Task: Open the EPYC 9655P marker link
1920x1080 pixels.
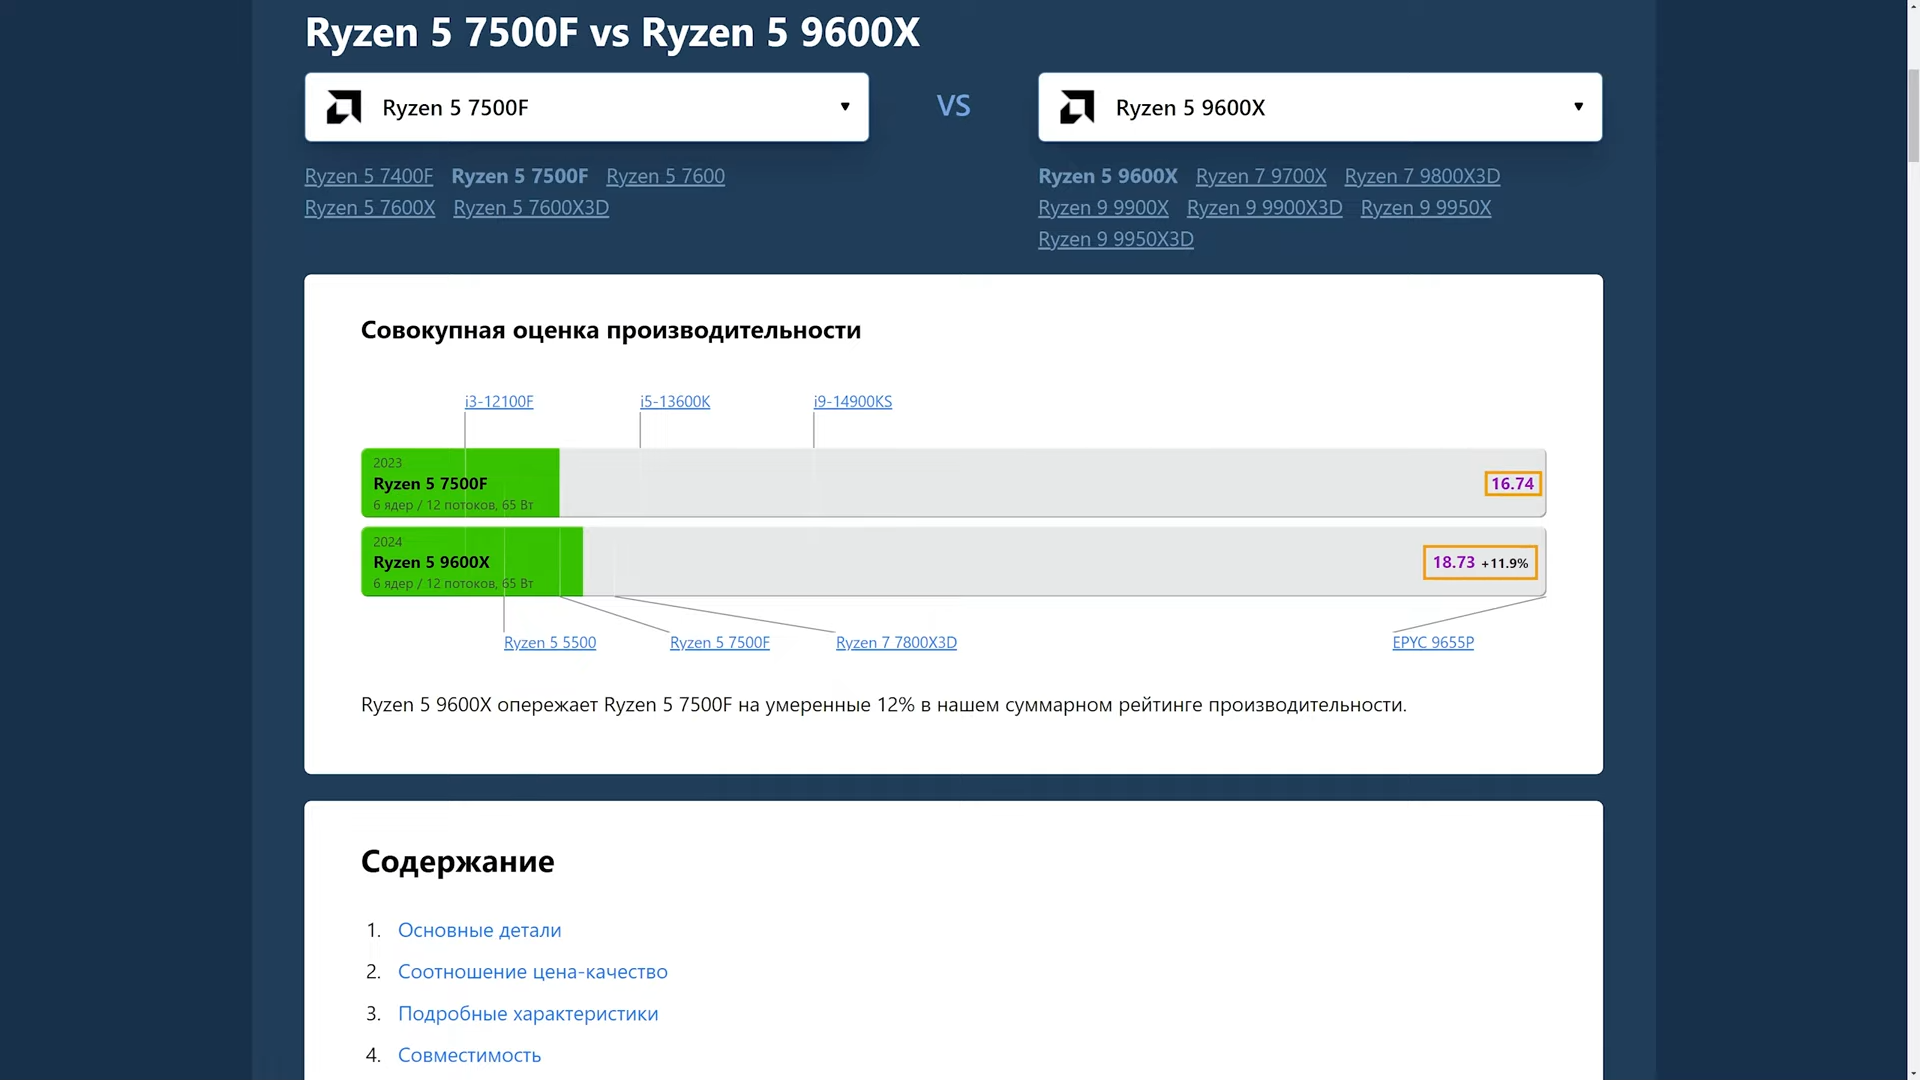Action: pos(1432,642)
